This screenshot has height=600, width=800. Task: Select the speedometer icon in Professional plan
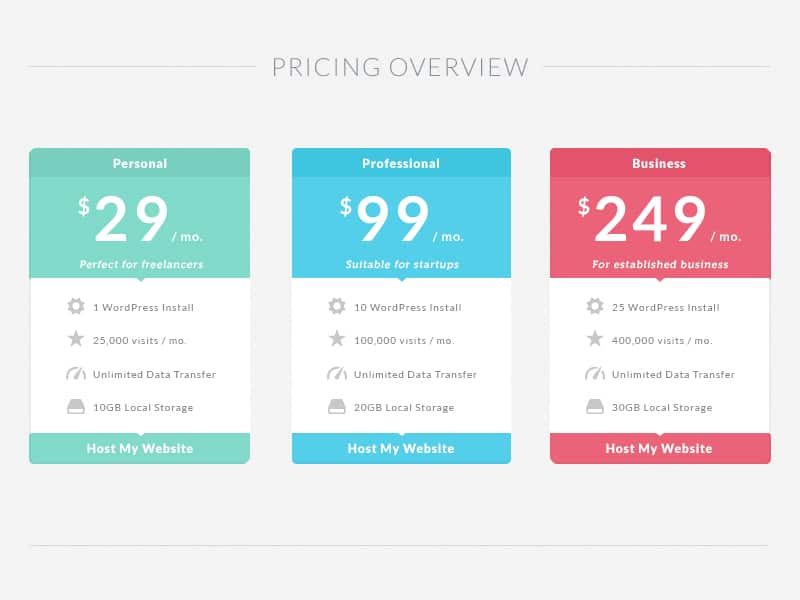tap(337, 373)
